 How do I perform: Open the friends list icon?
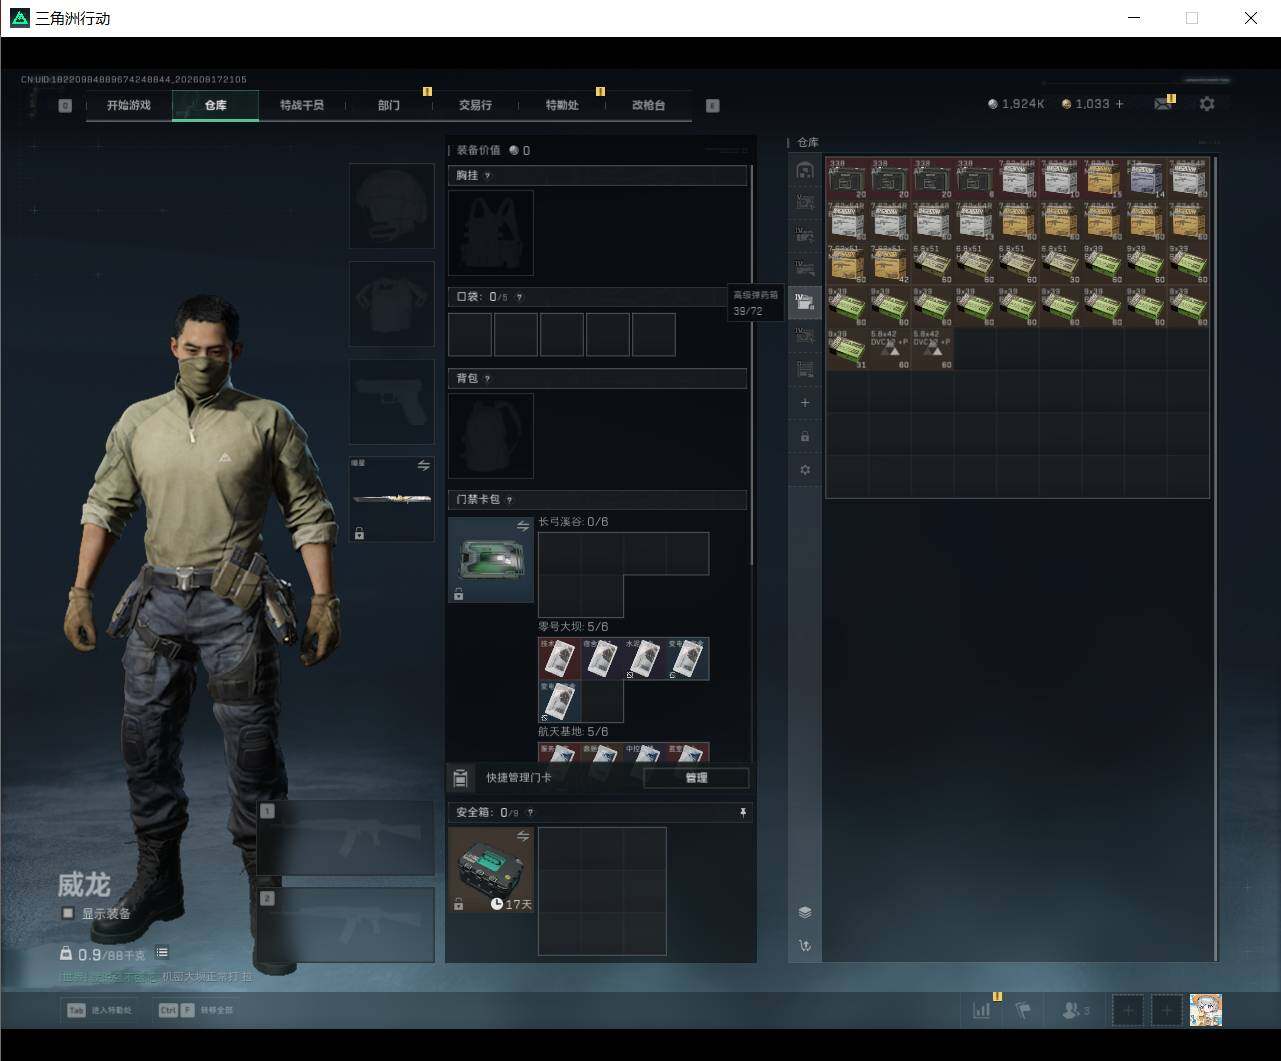pyautogui.click(x=1075, y=1010)
